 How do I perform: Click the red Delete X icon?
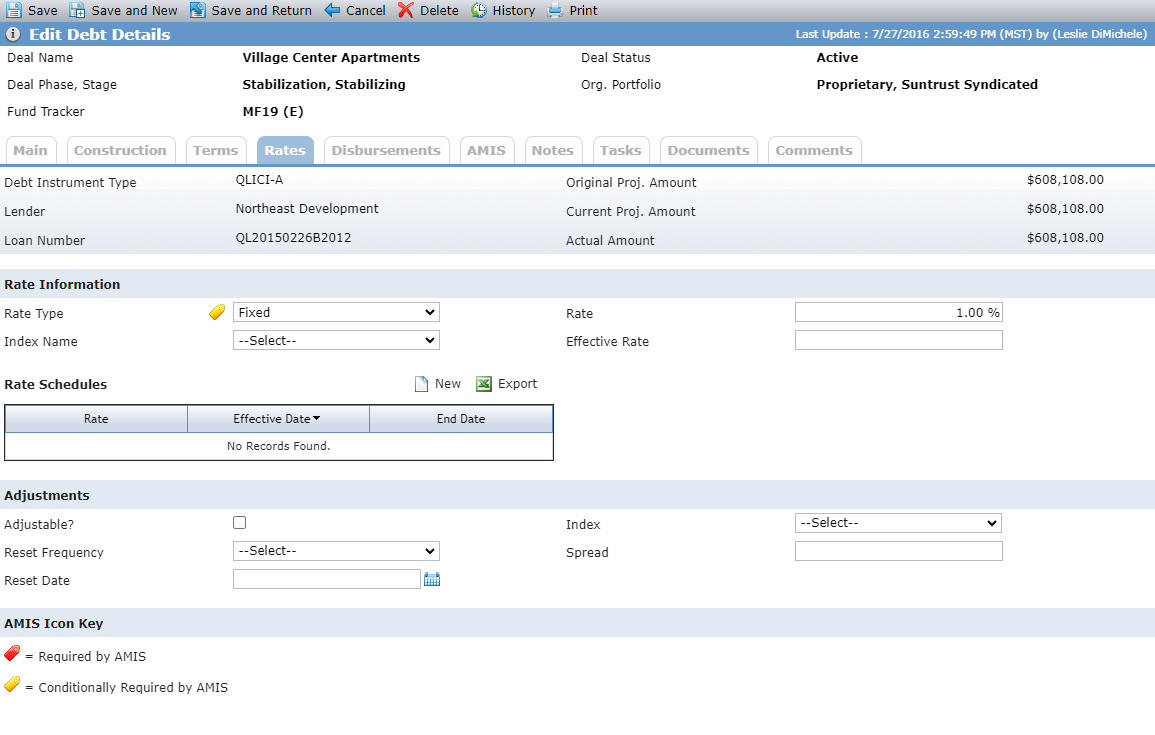pos(406,10)
